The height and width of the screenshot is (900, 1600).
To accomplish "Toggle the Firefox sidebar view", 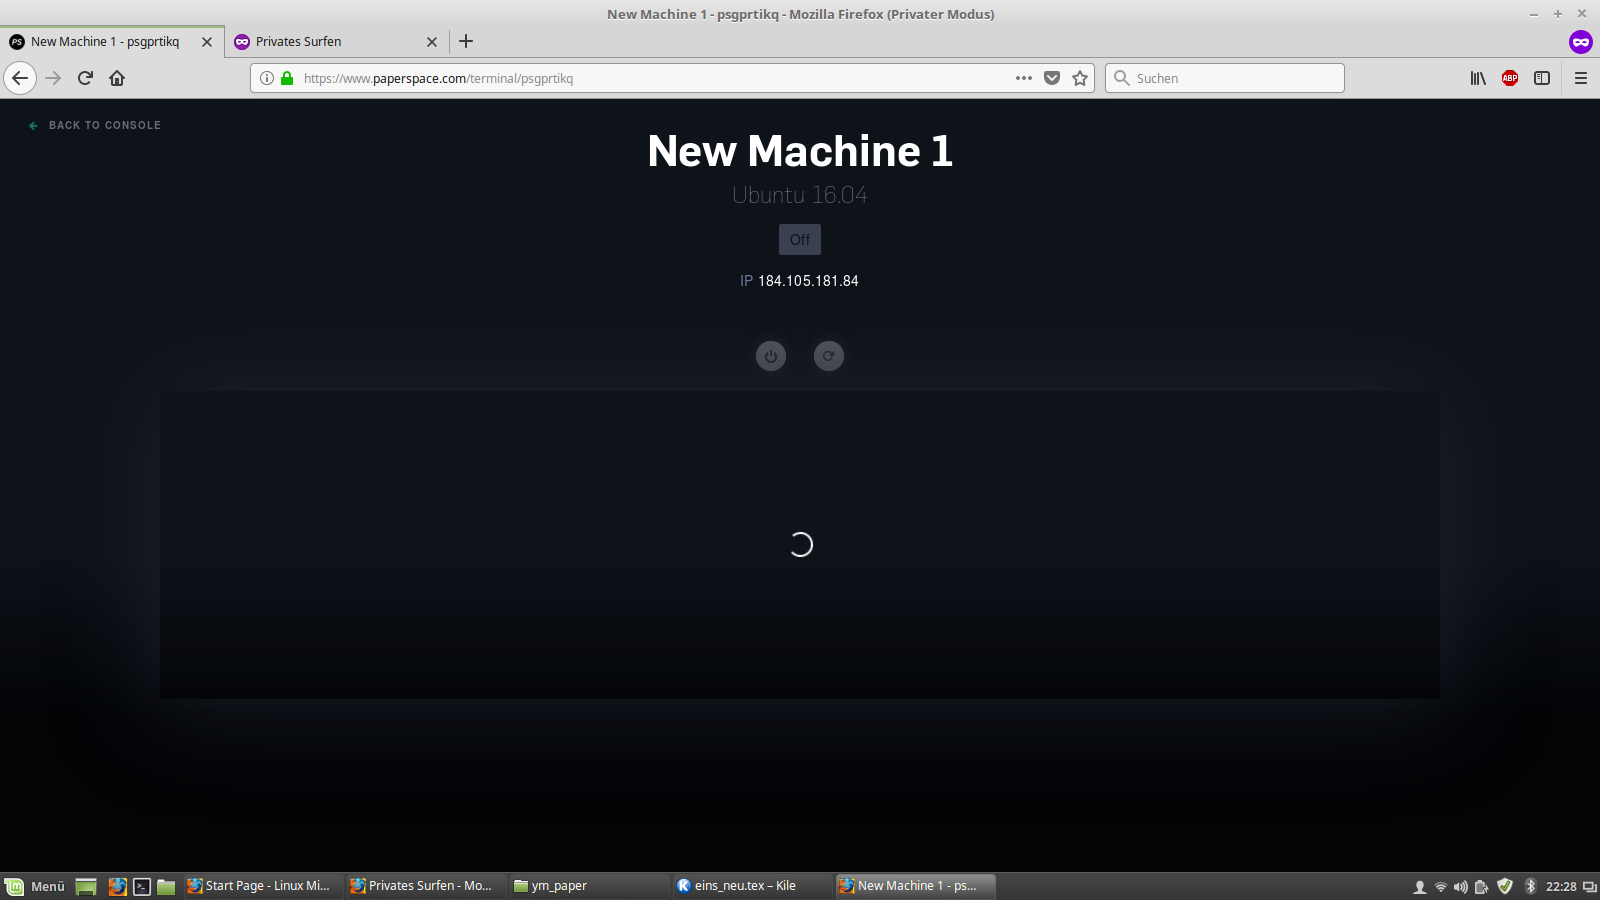I will (x=1542, y=78).
